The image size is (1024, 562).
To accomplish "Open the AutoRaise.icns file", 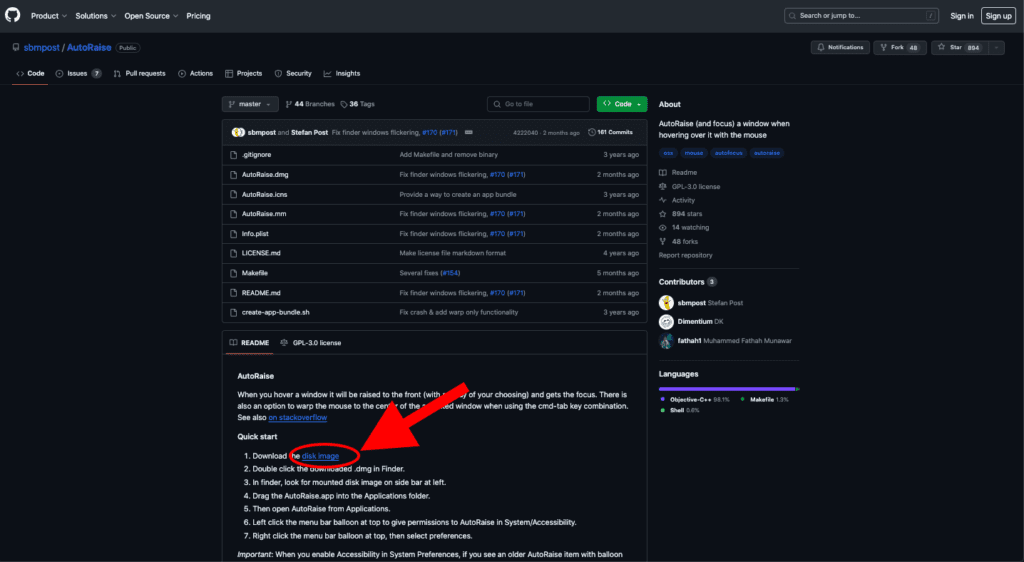I will (264, 195).
